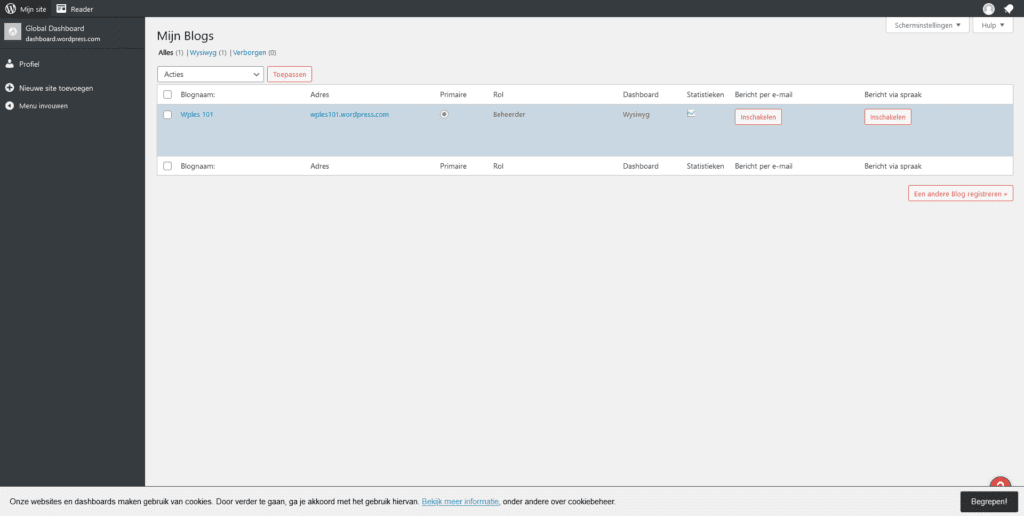The image size is (1024, 516).
Task: Open notifications bell icon
Action: tap(1008, 9)
